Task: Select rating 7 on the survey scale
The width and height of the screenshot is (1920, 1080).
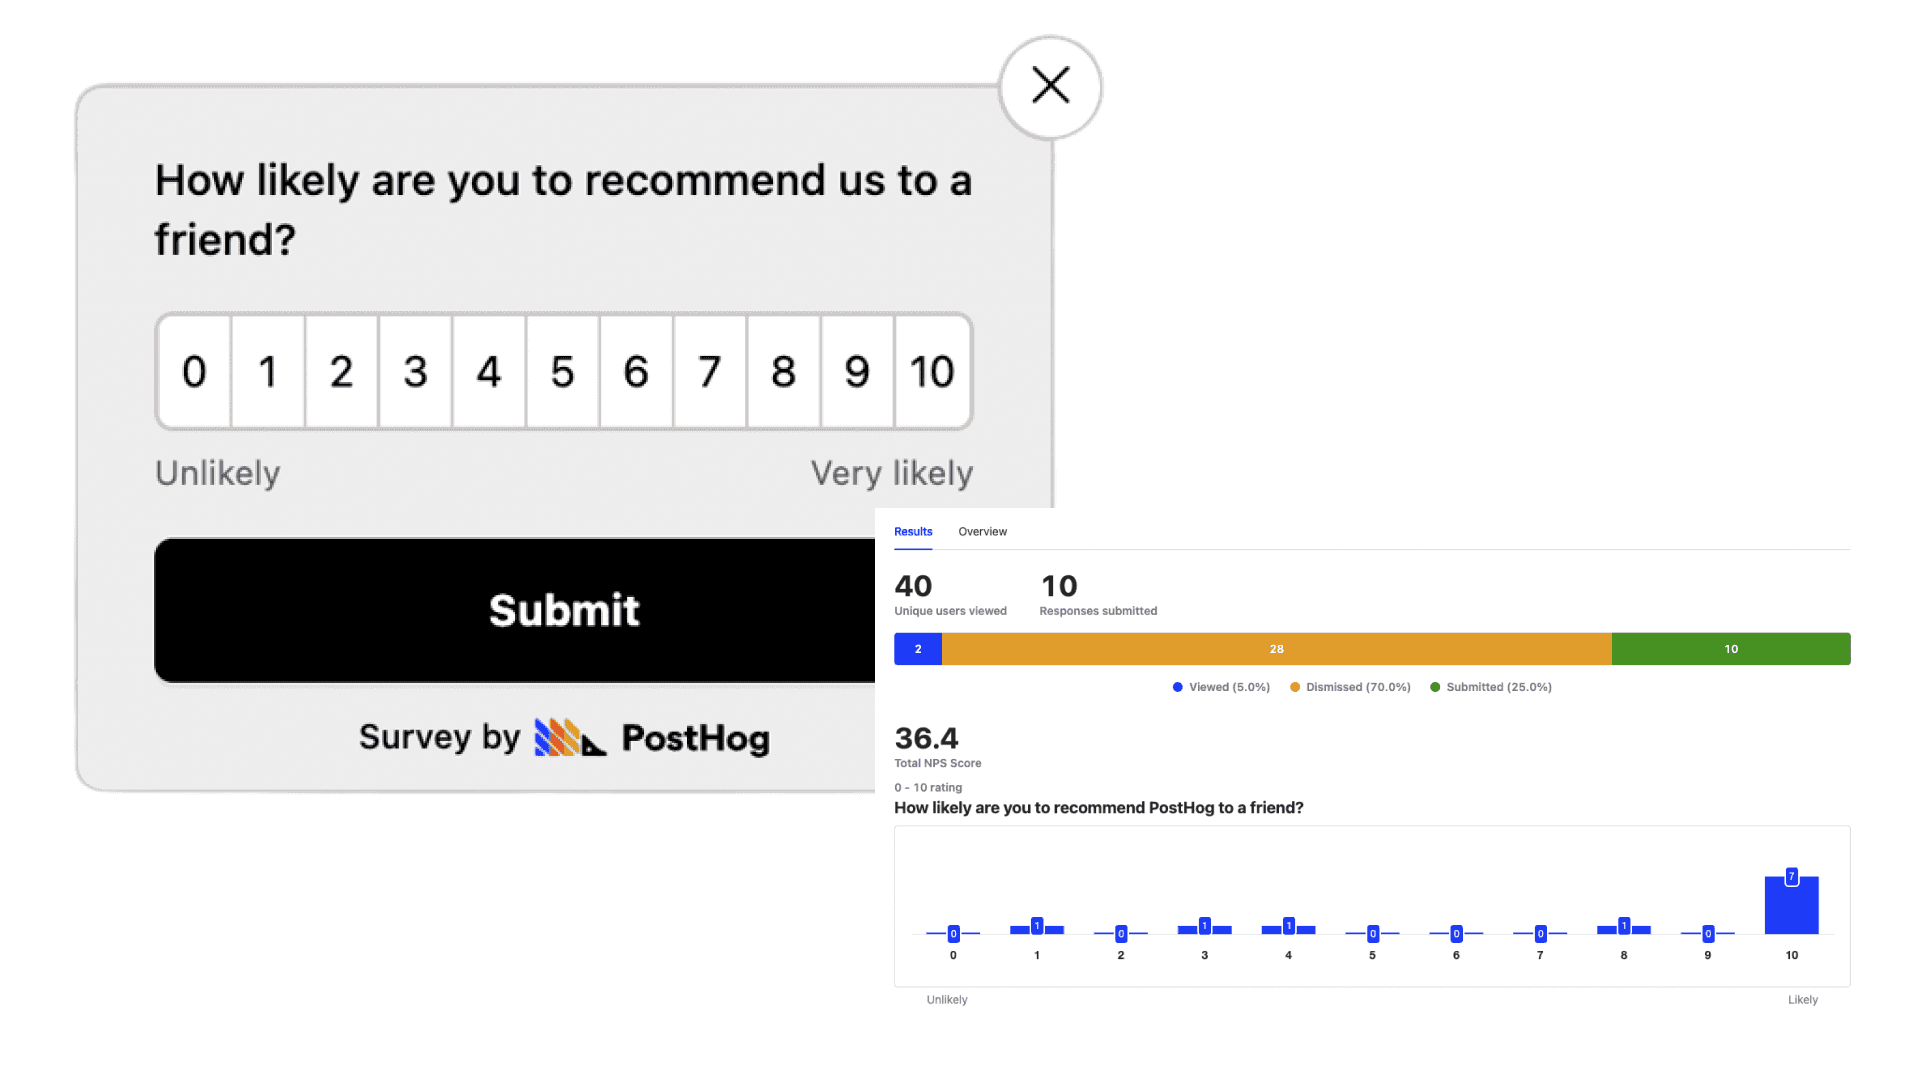Action: click(x=709, y=372)
